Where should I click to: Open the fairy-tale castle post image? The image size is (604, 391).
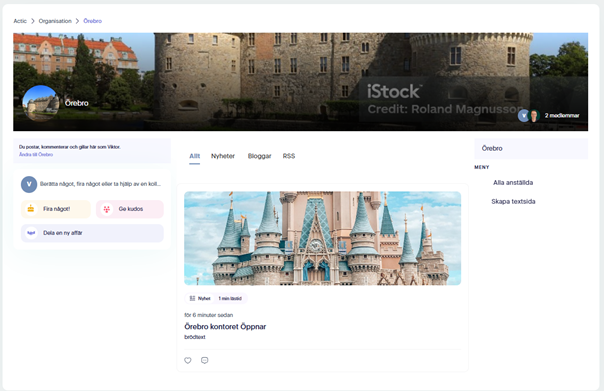pyautogui.click(x=322, y=238)
